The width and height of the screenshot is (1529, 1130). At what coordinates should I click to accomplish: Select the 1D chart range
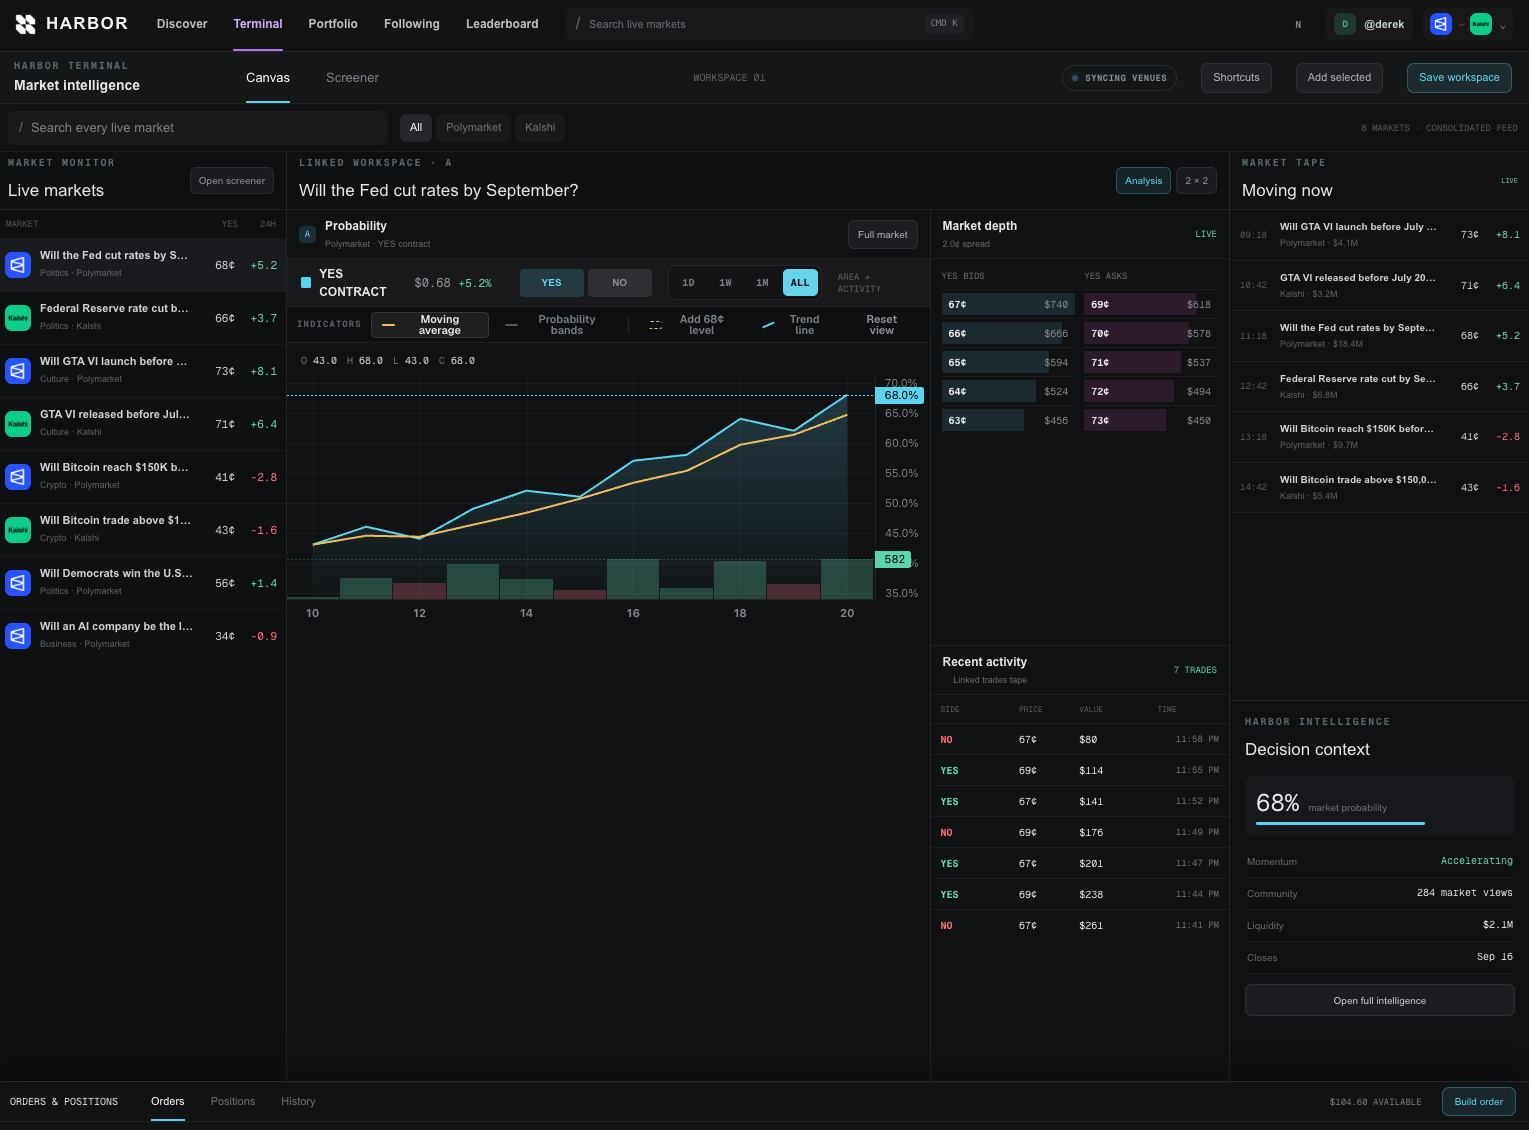click(688, 283)
